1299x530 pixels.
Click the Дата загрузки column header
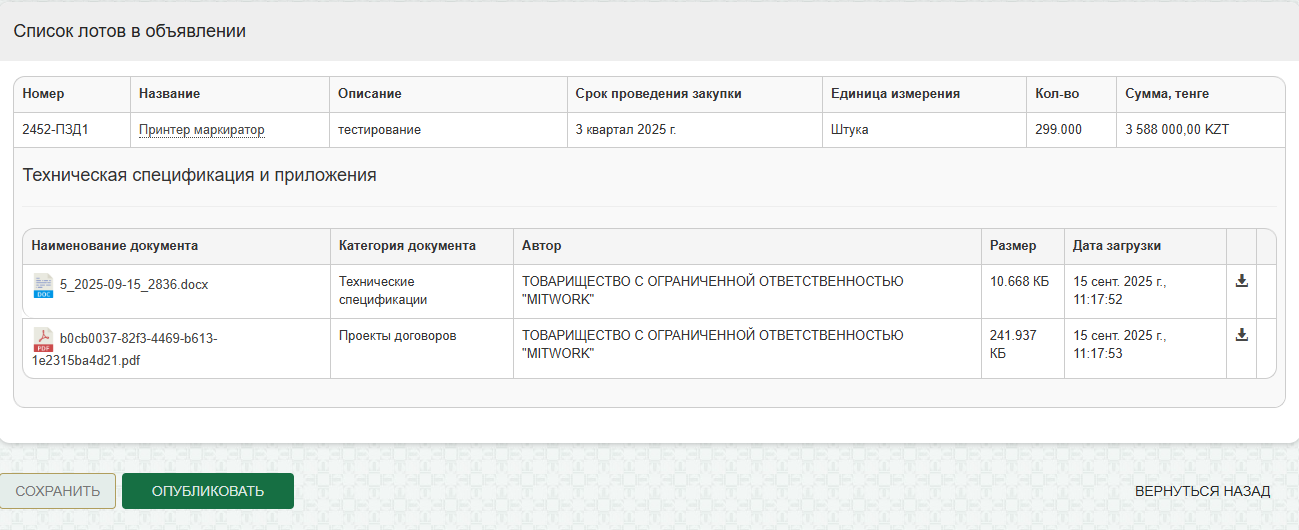pos(1116,246)
